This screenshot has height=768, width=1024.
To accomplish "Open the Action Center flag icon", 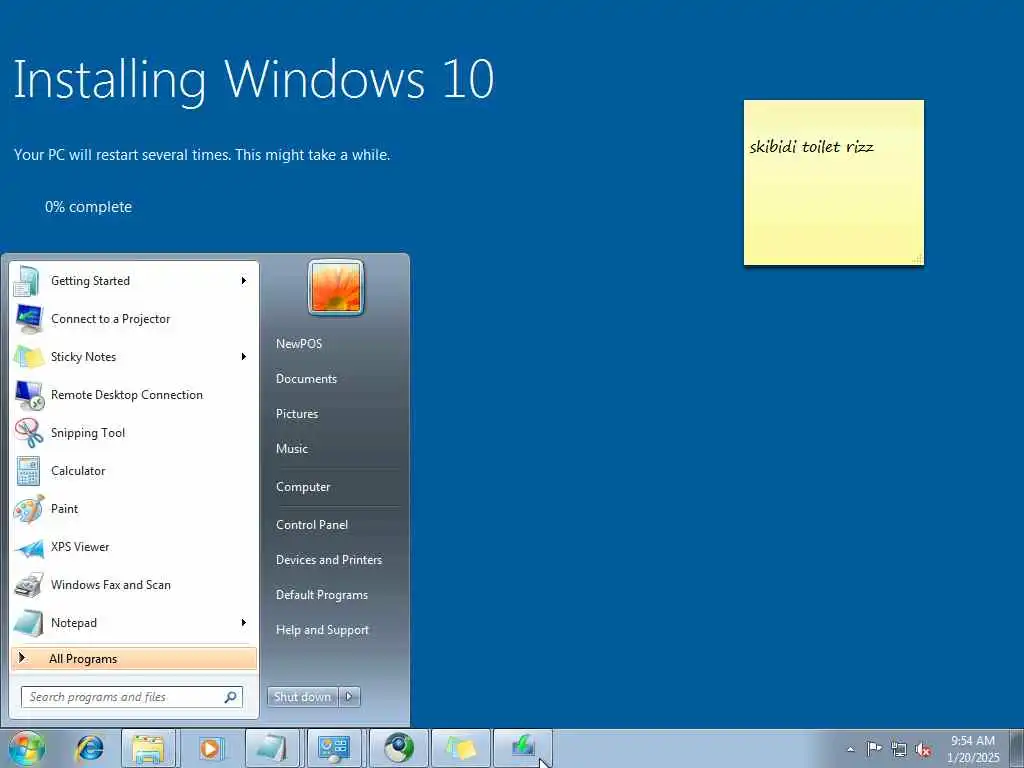I will coord(874,748).
